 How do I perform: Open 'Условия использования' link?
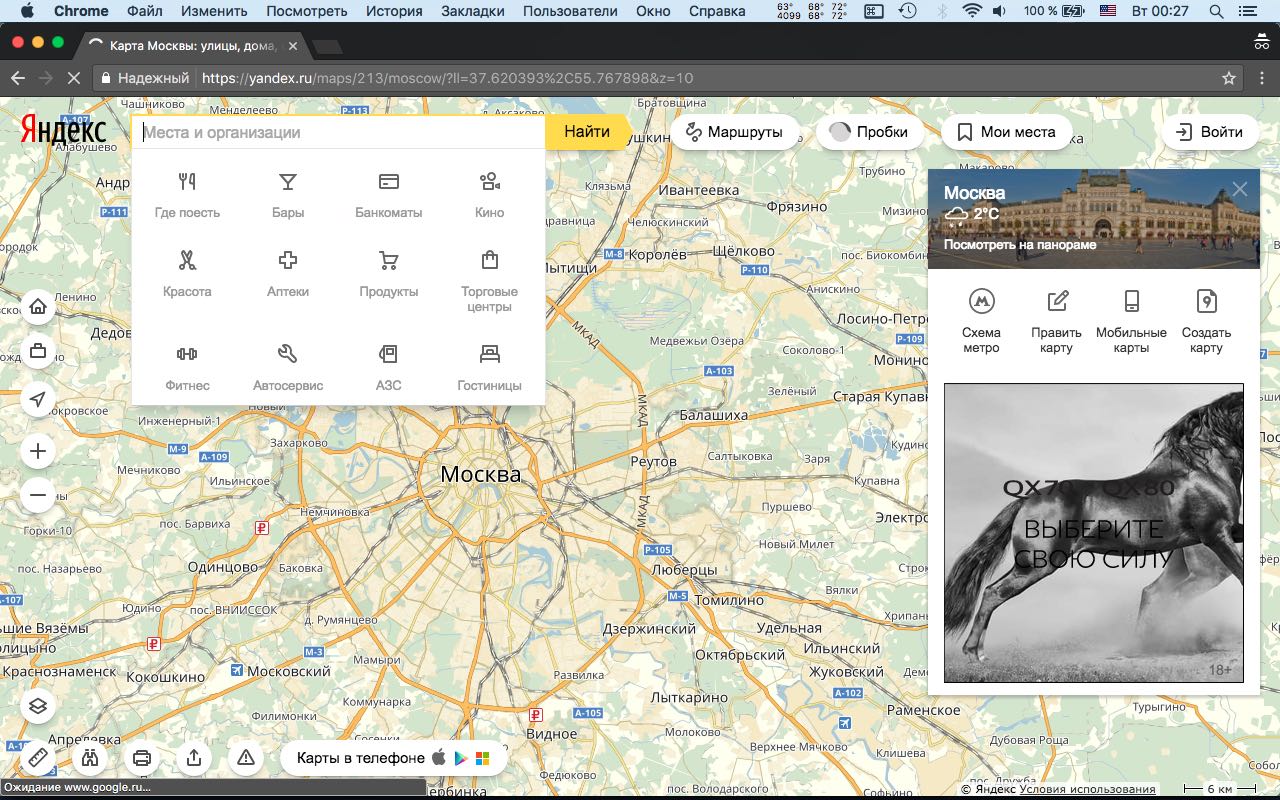(x=1087, y=789)
